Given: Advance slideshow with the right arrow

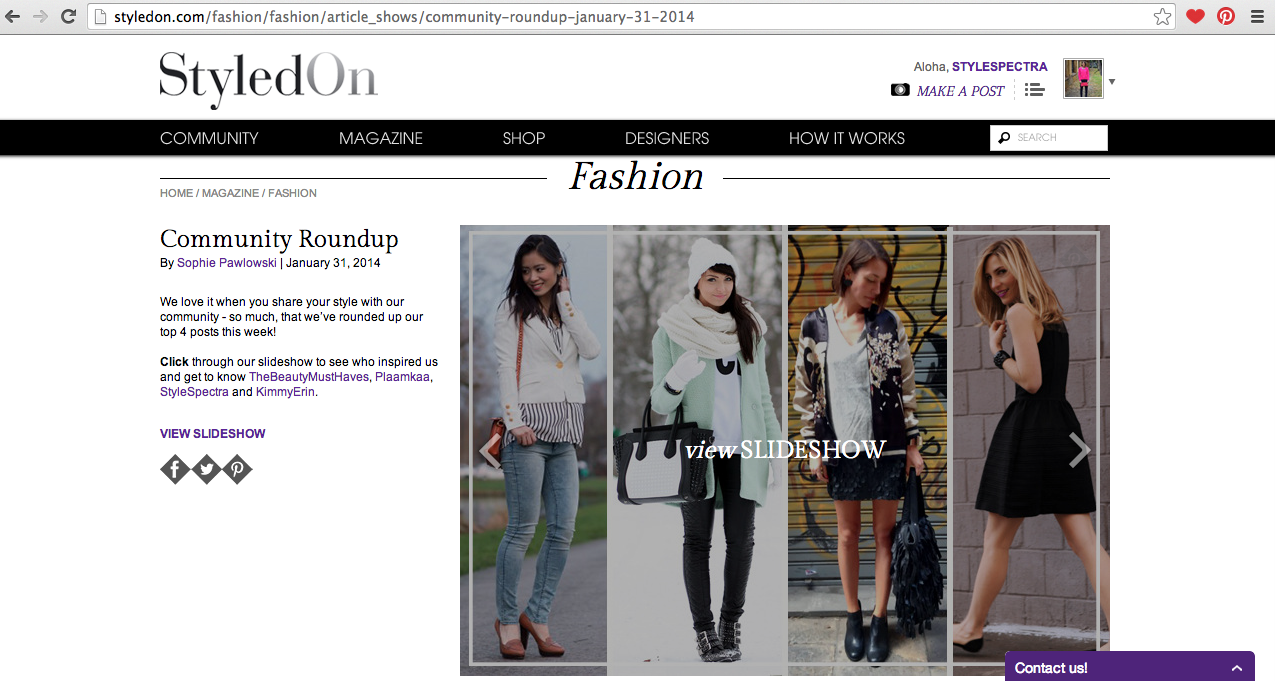Looking at the screenshot, I should coord(1079,450).
